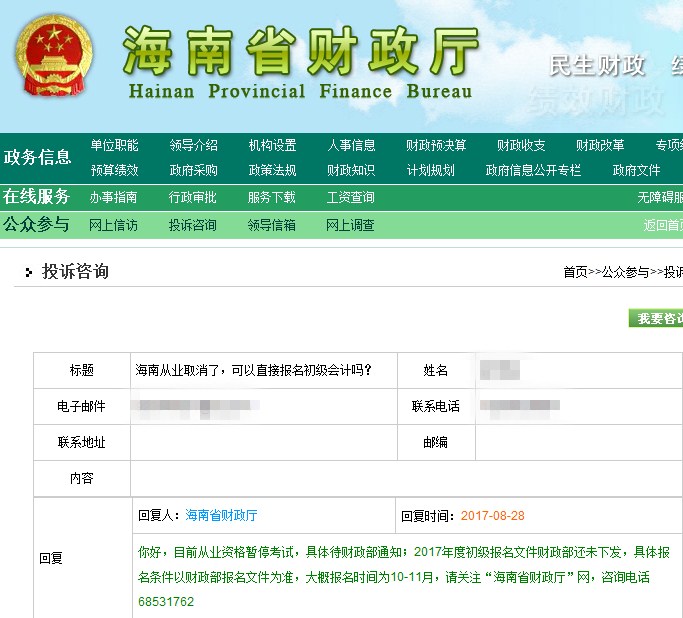The width and height of the screenshot is (683, 618).
Task: View 政策法规 page
Action: (272, 170)
